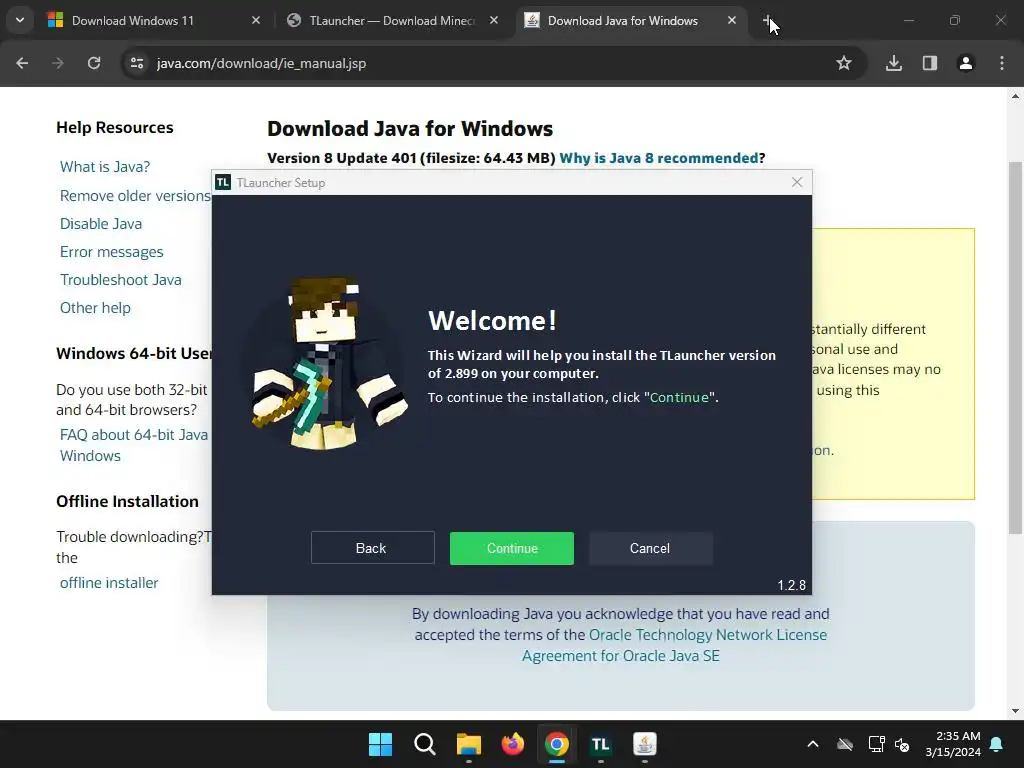
Task: Open the clock and calendar flyout
Action: tap(953, 744)
